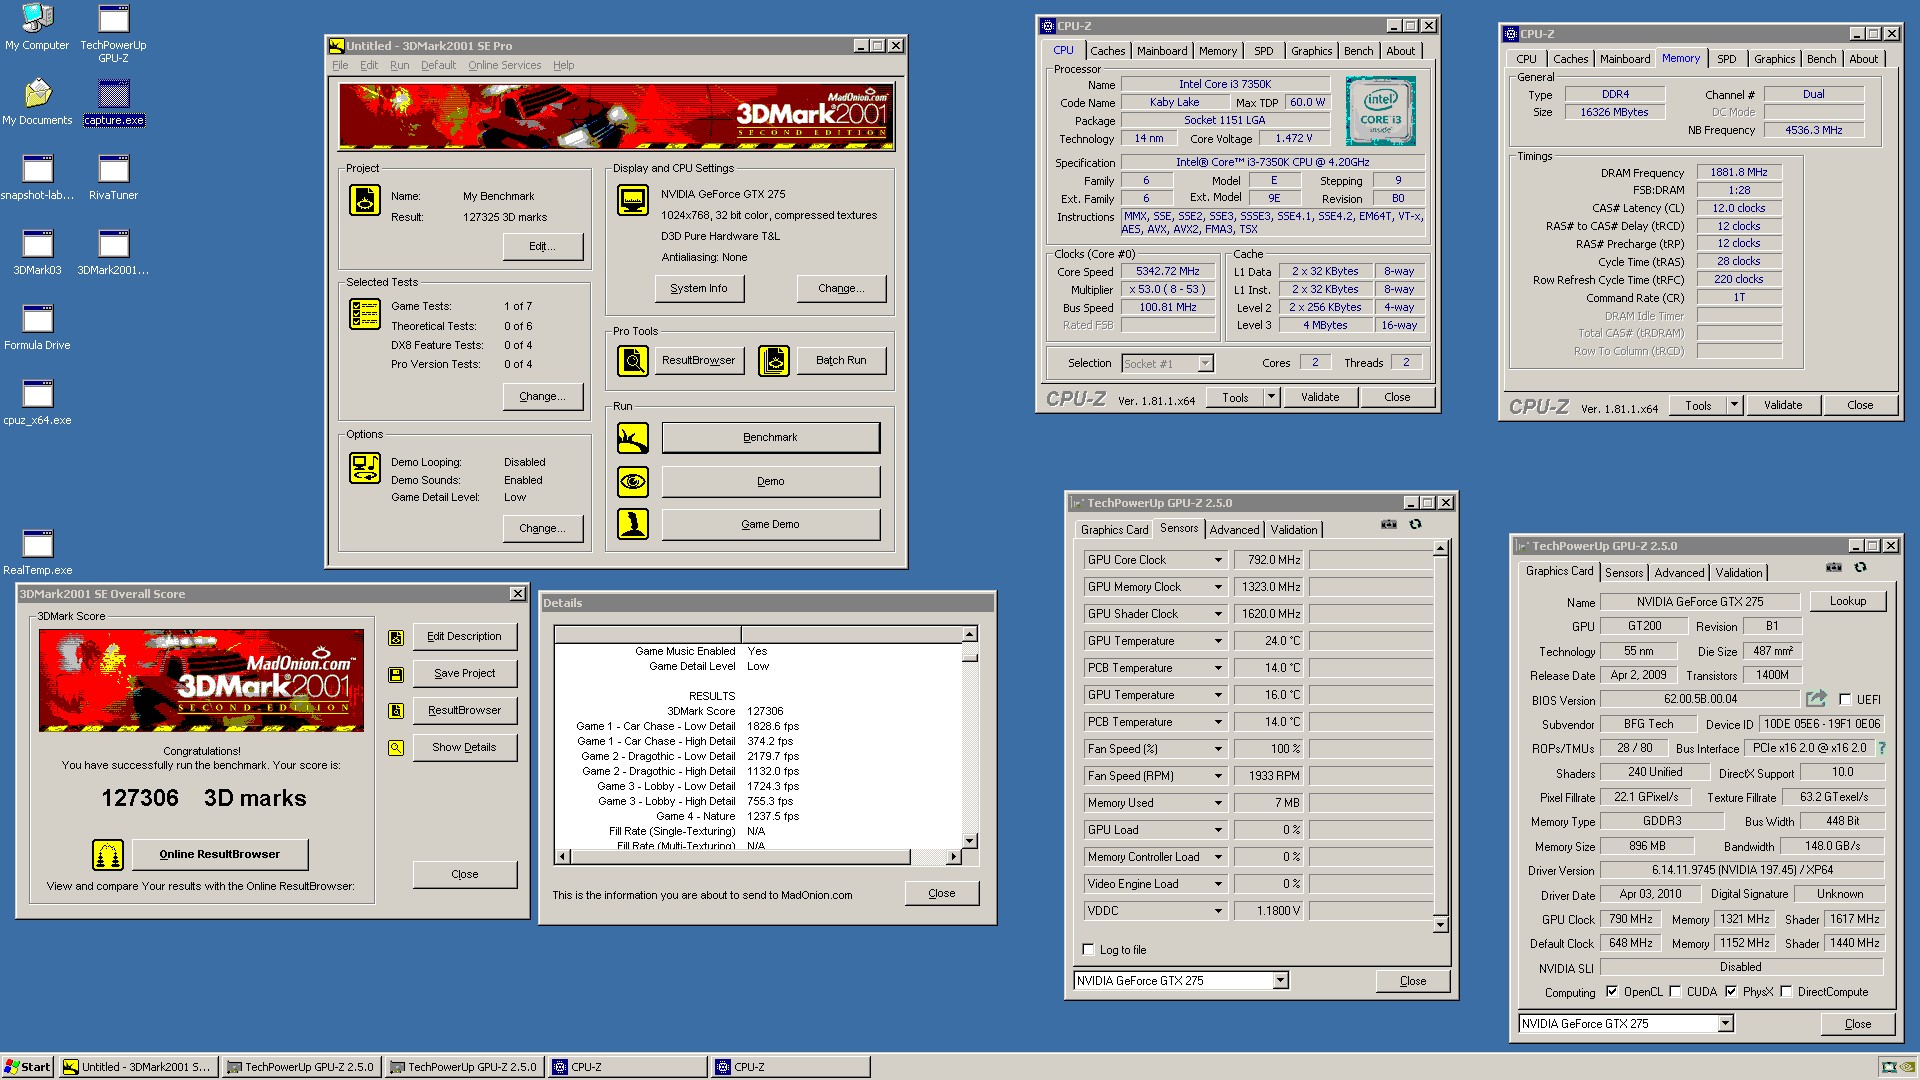The height and width of the screenshot is (1080, 1920).
Task: Click the Online ResultBrowser yellow icon
Action: coord(108,855)
